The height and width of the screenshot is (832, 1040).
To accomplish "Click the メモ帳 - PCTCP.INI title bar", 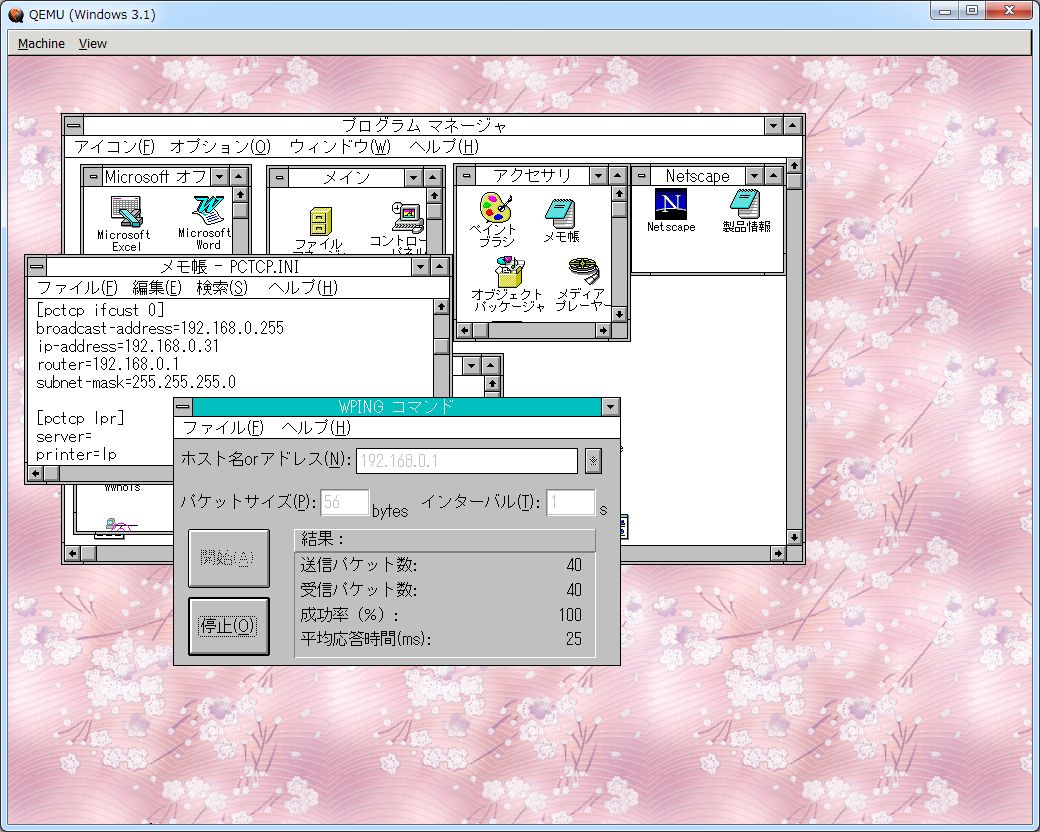I will pyautogui.click(x=229, y=267).
